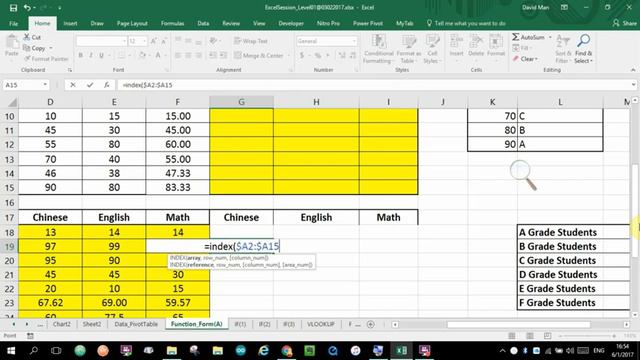The width and height of the screenshot is (640, 360).
Task: Click the Paste clipboard icon
Action: pos(12,42)
